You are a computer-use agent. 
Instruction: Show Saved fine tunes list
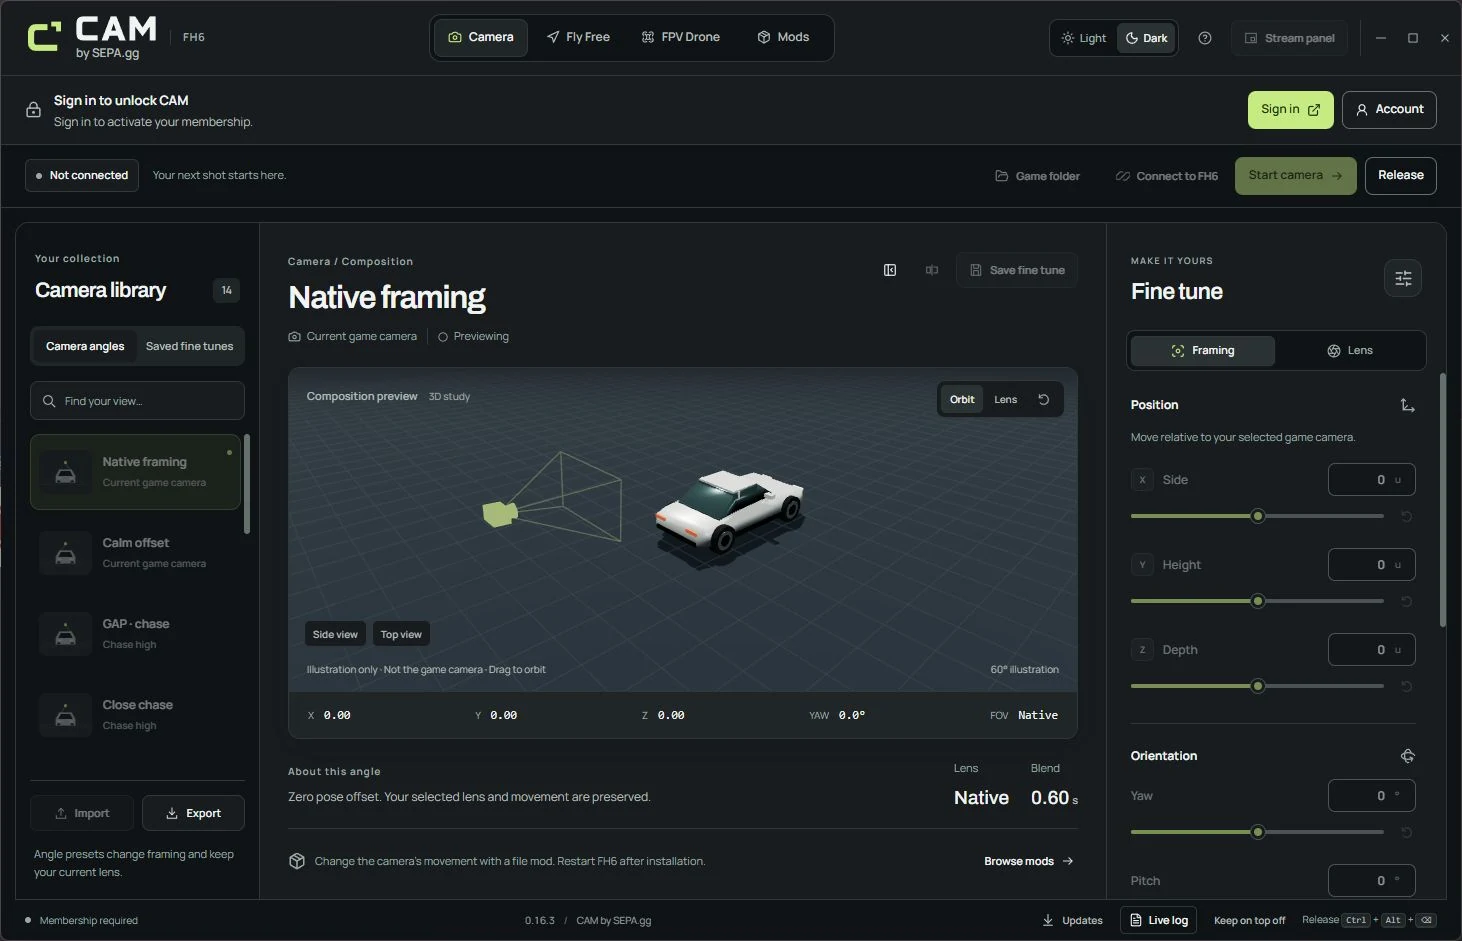[189, 346]
